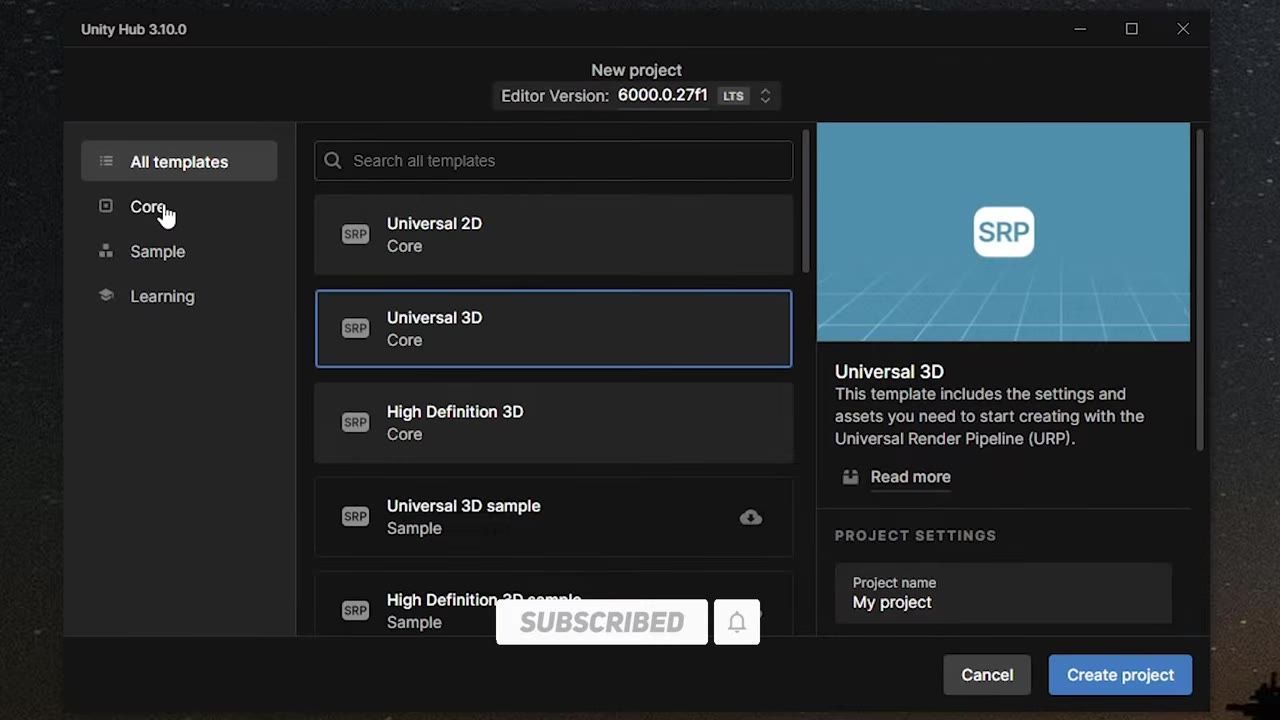Close the Unity Hub window
1280x720 pixels.
click(x=1183, y=29)
